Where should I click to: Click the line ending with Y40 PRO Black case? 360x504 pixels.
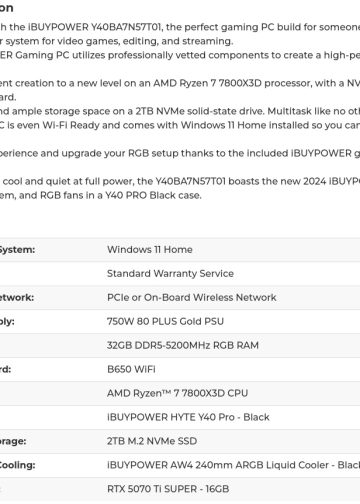click(101, 195)
